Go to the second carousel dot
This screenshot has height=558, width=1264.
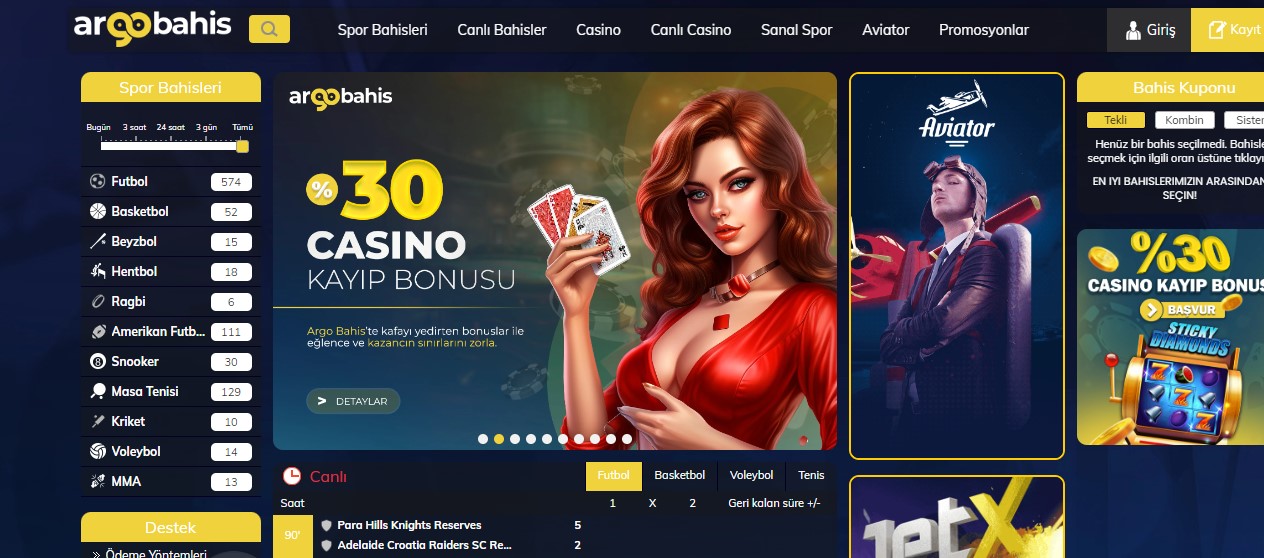point(499,439)
